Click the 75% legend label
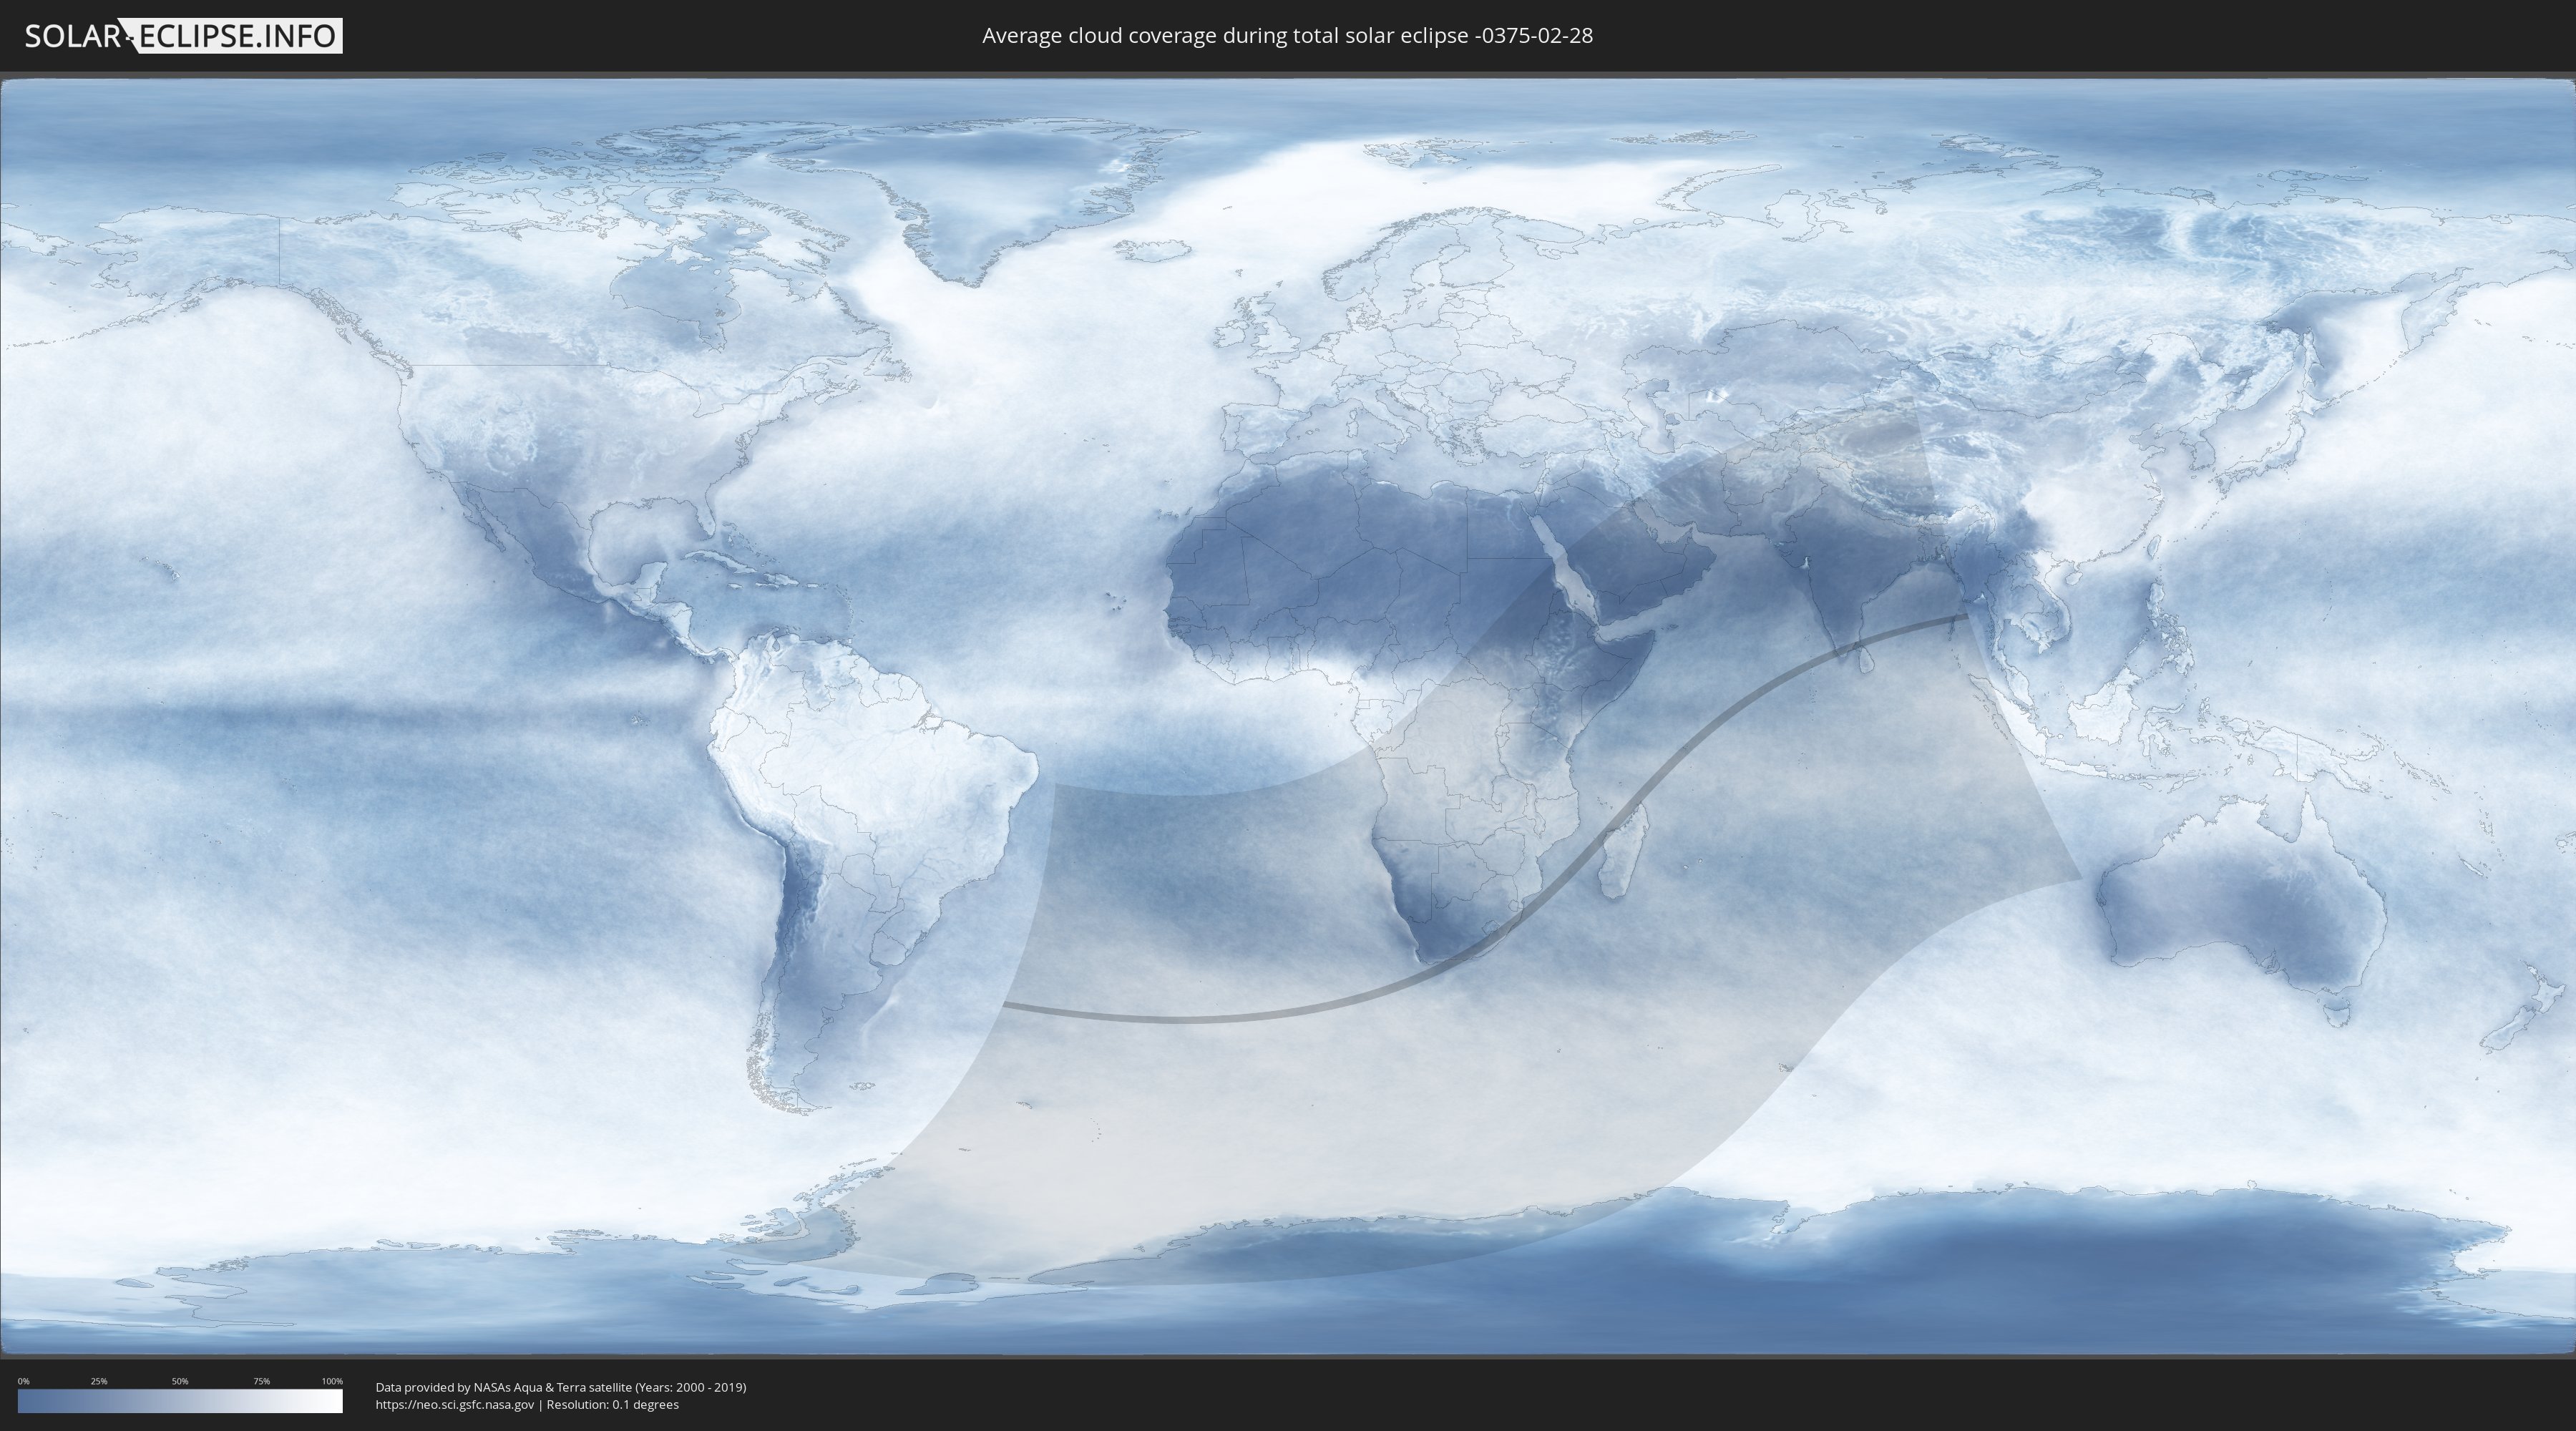Image resolution: width=2576 pixels, height=1431 pixels. pyautogui.click(x=261, y=1381)
